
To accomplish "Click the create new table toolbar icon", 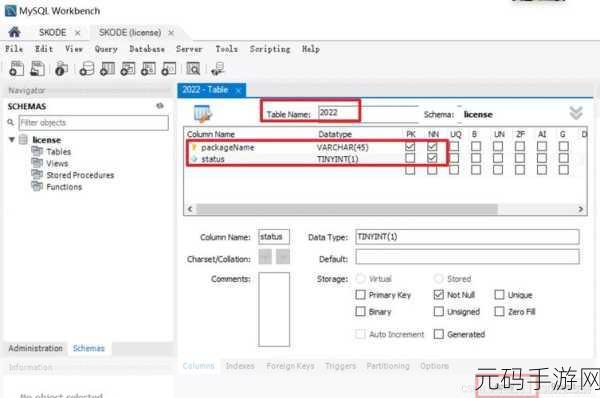I will click(x=107, y=69).
